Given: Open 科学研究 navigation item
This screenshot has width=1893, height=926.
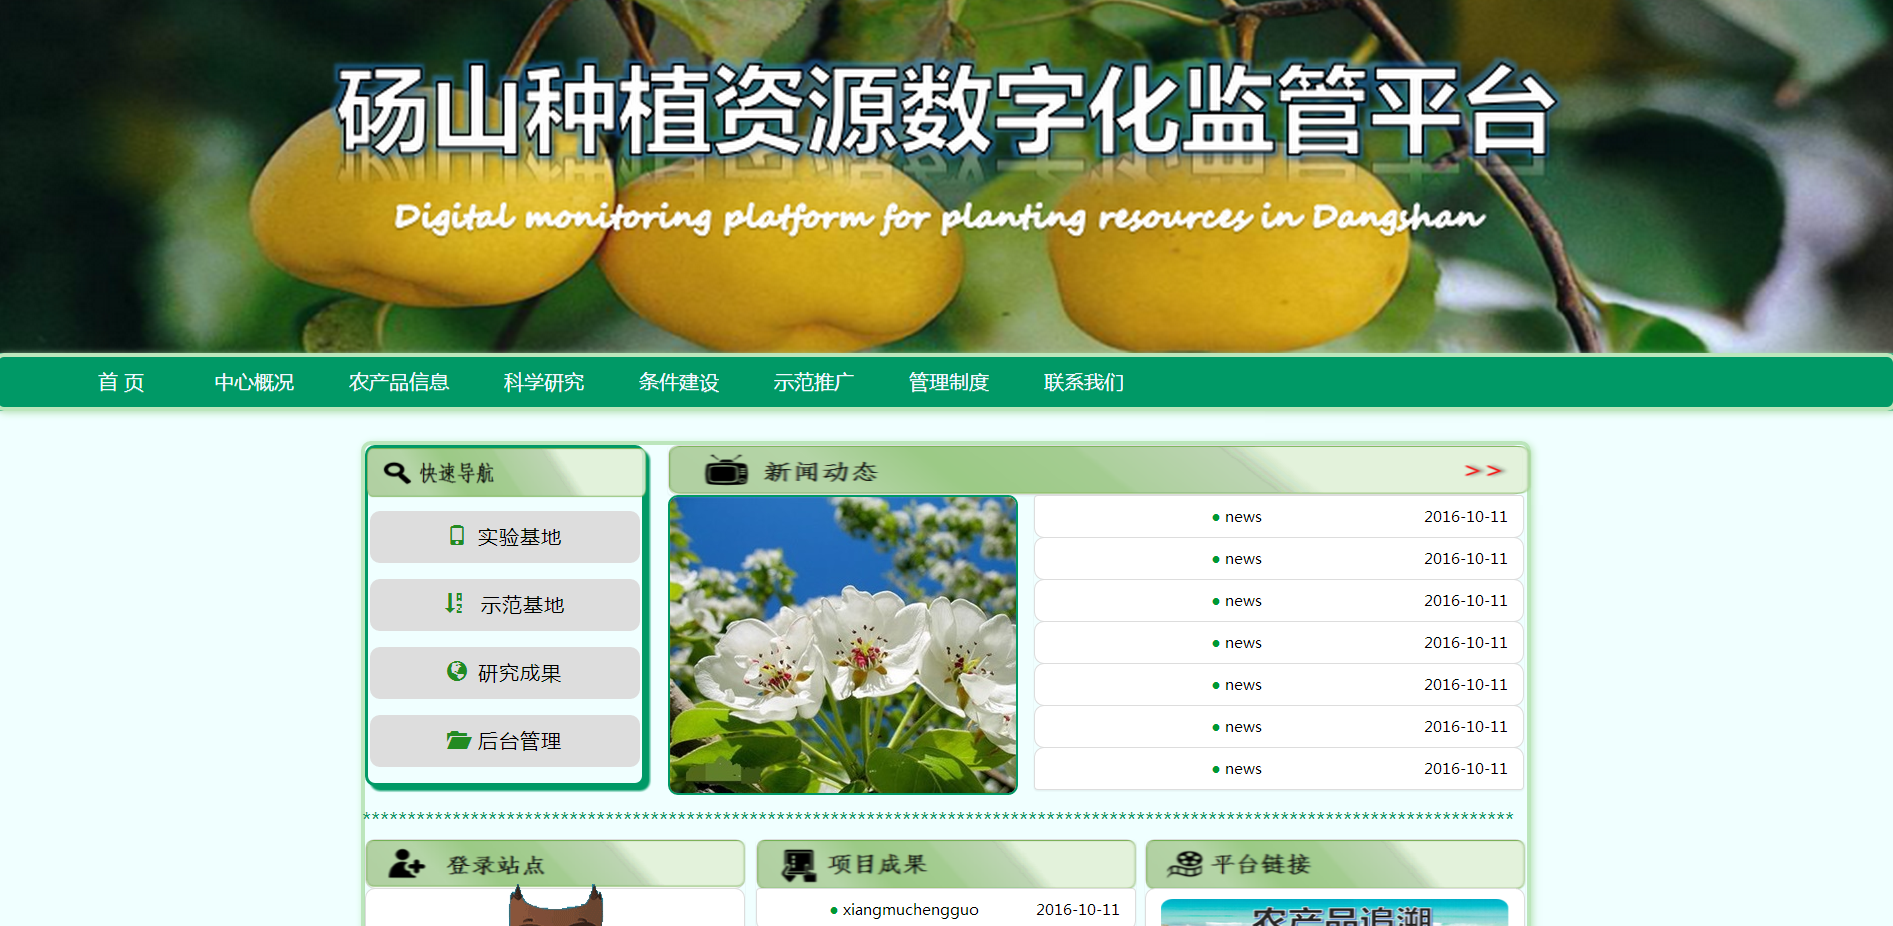Looking at the screenshot, I should (x=544, y=382).
